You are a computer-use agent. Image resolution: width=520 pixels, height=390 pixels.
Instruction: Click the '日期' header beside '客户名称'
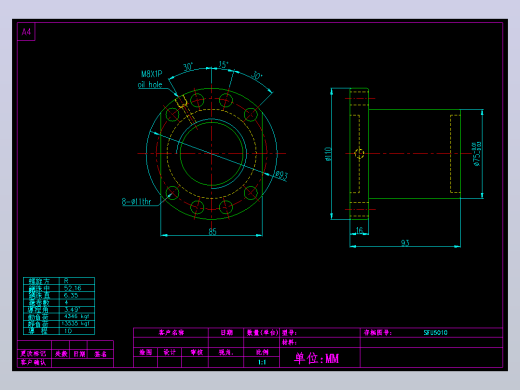(226, 332)
